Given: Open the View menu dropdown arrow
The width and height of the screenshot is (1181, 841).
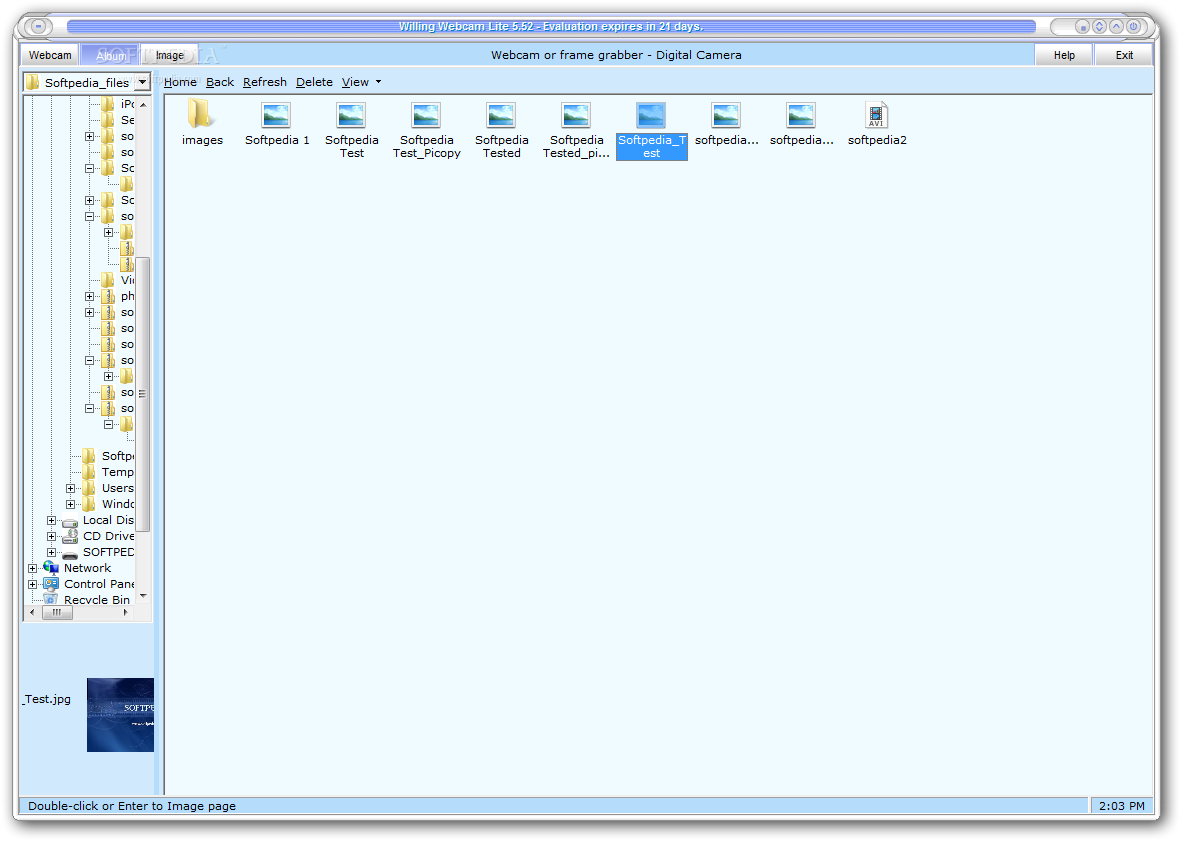Looking at the screenshot, I should (x=378, y=82).
